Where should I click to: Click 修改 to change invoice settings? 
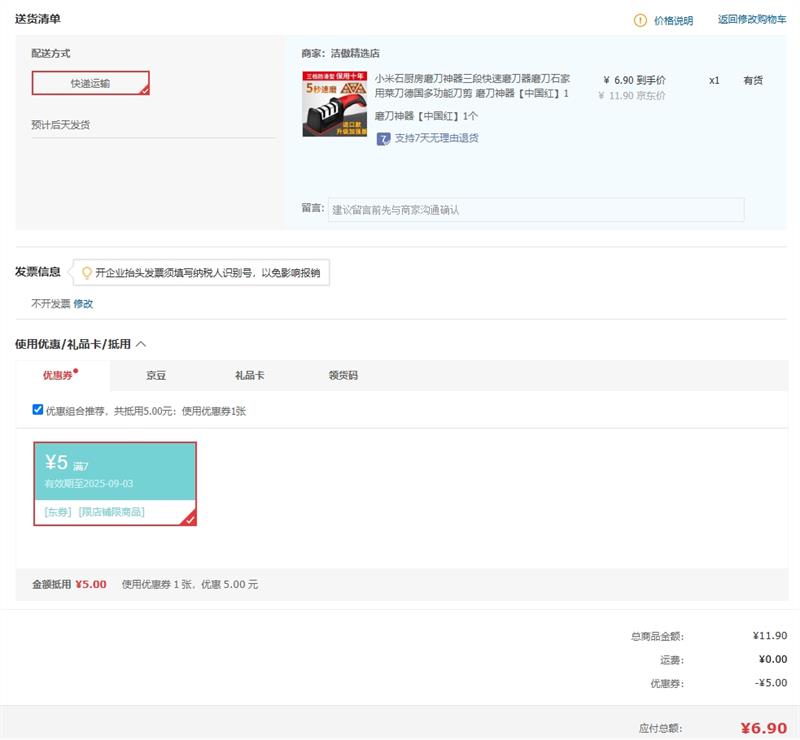pos(83,304)
